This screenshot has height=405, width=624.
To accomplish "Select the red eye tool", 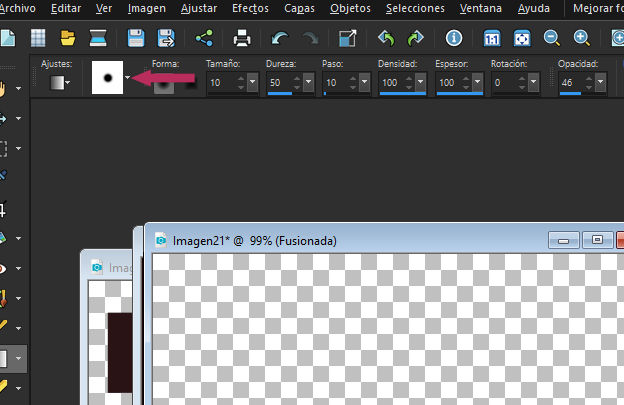I will pos(3,269).
